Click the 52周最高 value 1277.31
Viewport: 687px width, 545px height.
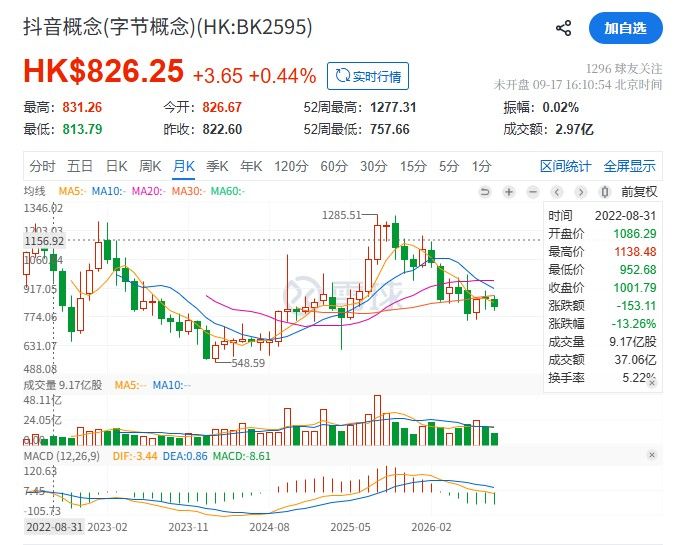click(x=393, y=107)
